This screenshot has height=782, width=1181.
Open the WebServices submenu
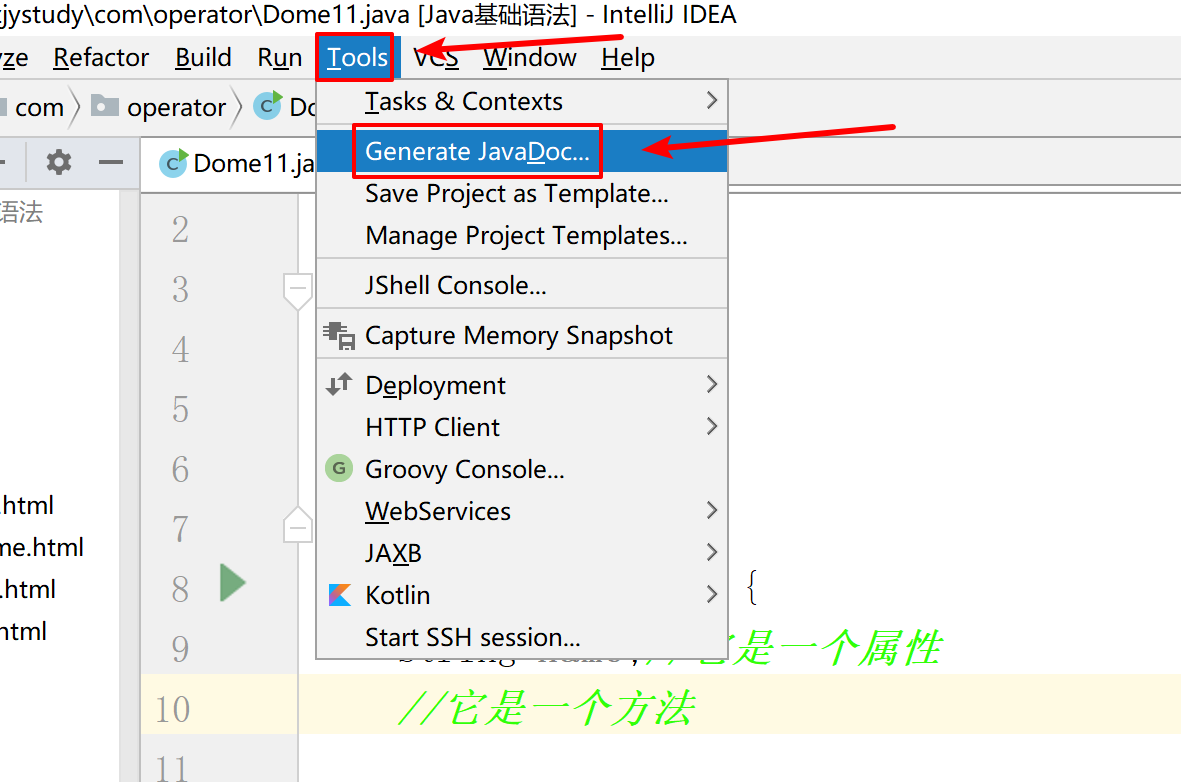pyautogui.click(x=522, y=512)
